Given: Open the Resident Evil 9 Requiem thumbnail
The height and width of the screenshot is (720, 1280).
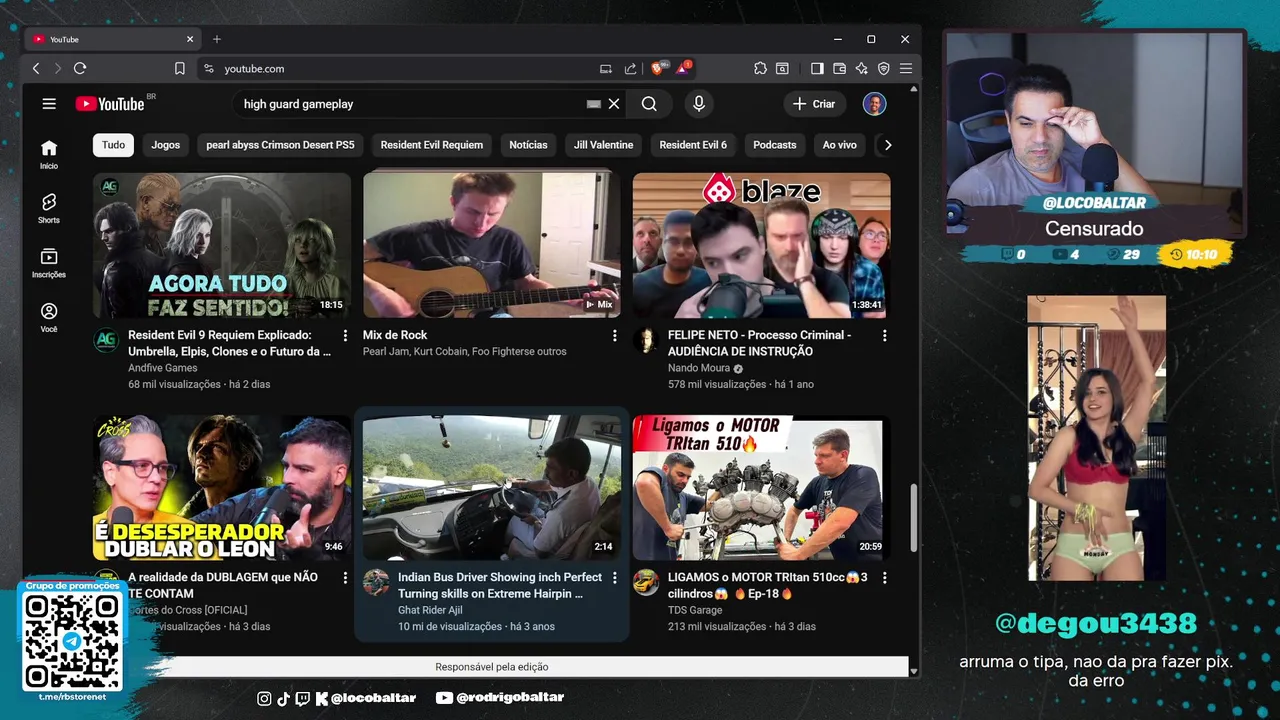Looking at the screenshot, I should point(222,245).
